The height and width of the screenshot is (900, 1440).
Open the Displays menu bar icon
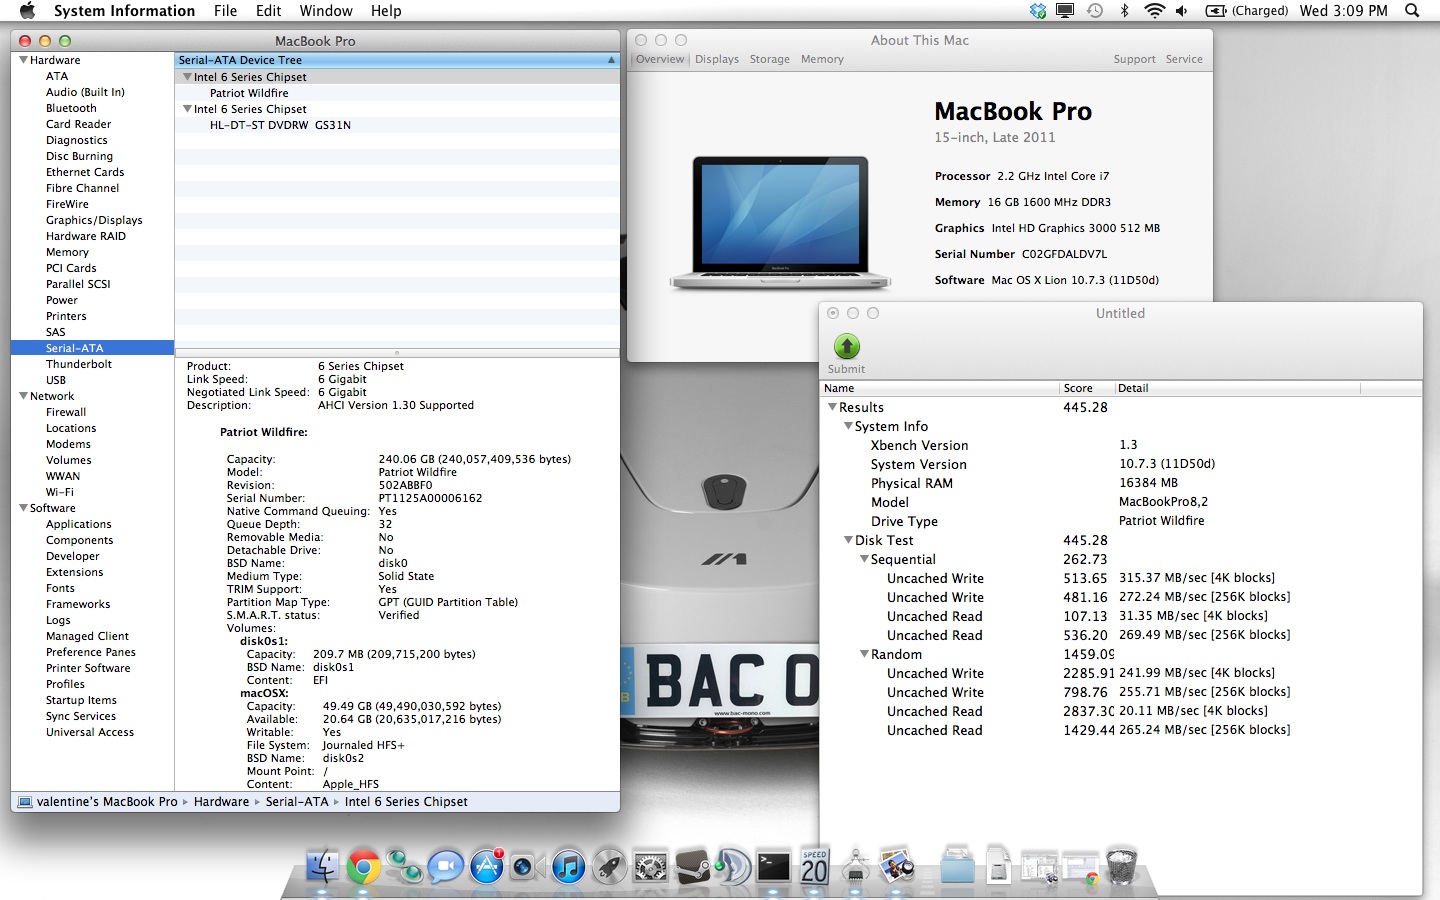(x=1065, y=11)
